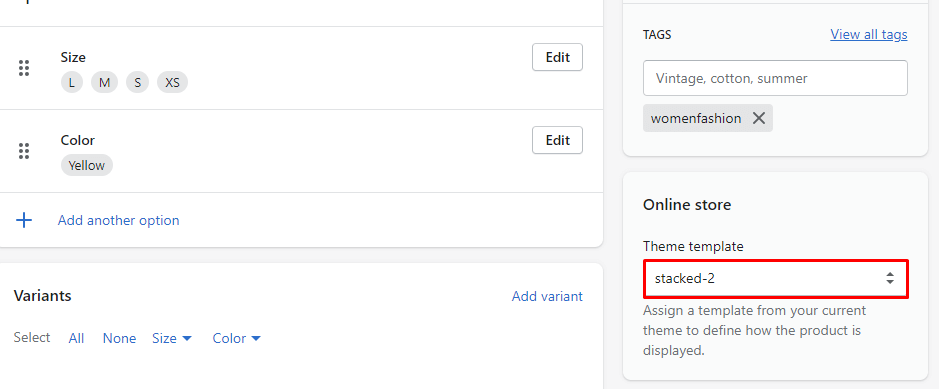
Task: Select All variants
Action: (76, 339)
